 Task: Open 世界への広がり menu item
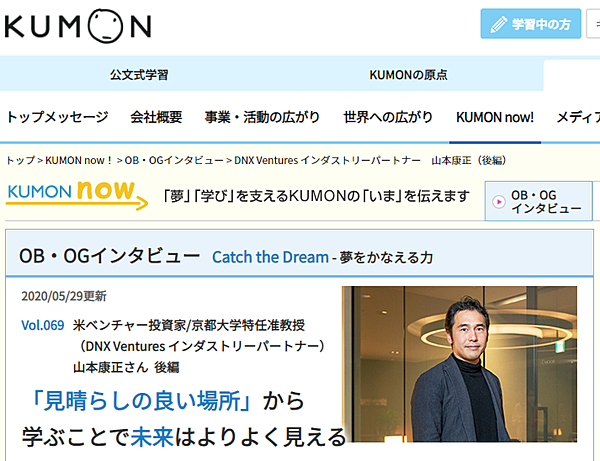tap(388, 117)
